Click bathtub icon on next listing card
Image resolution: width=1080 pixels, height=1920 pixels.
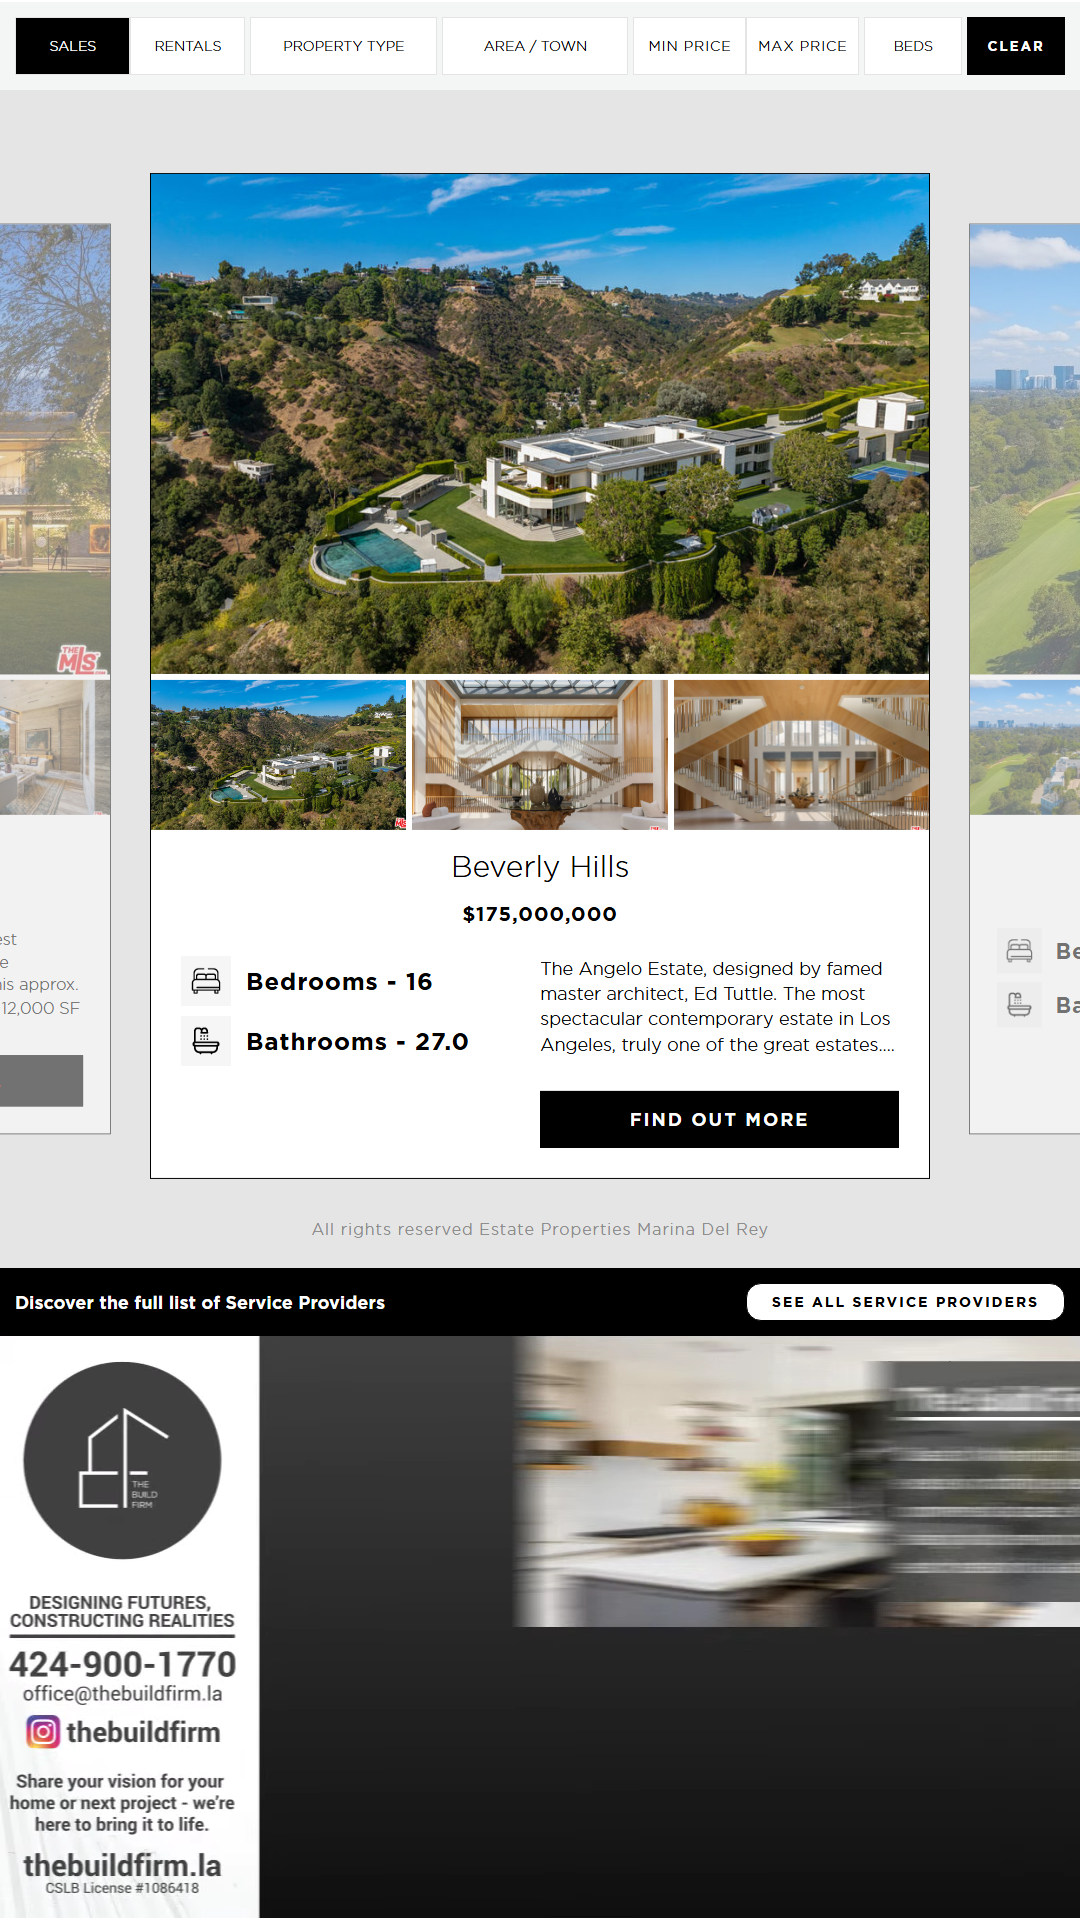pyautogui.click(x=1020, y=1004)
